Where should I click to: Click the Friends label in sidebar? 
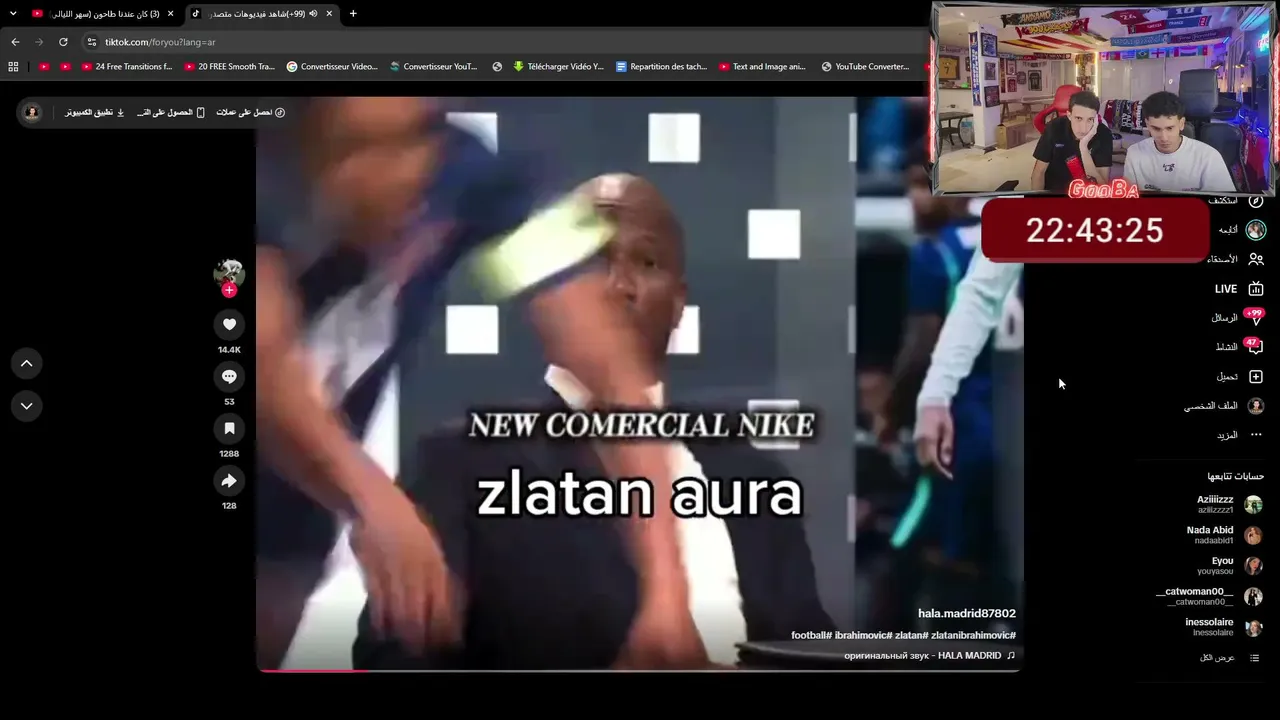pyautogui.click(x=1222, y=259)
